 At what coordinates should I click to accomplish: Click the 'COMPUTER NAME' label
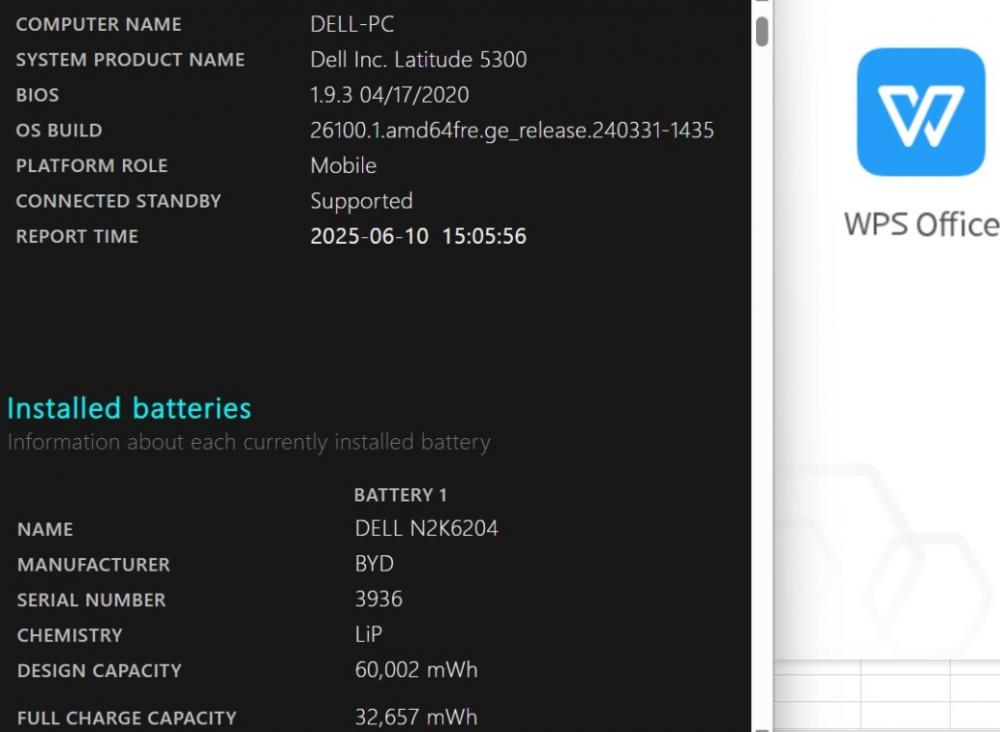point(99,24)
